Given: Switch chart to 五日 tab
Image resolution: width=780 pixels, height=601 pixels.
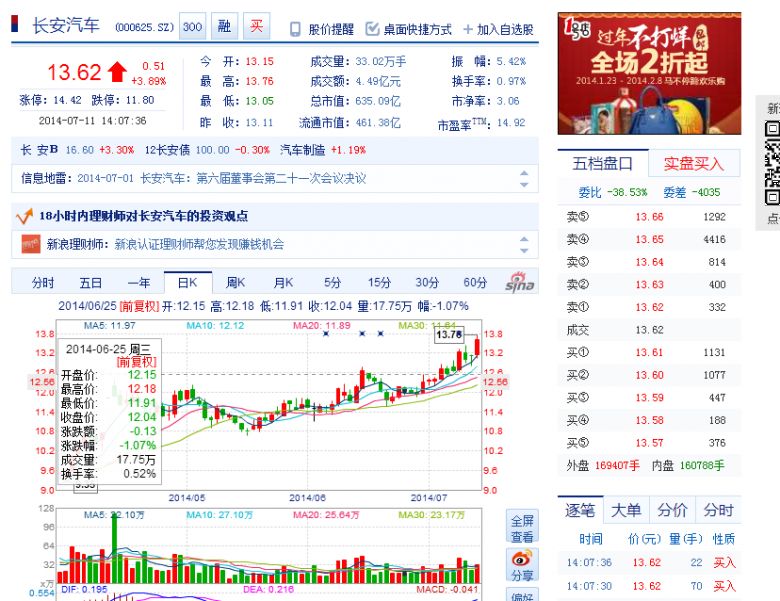Looking at the screenshot, I should (x=91, y=283).
